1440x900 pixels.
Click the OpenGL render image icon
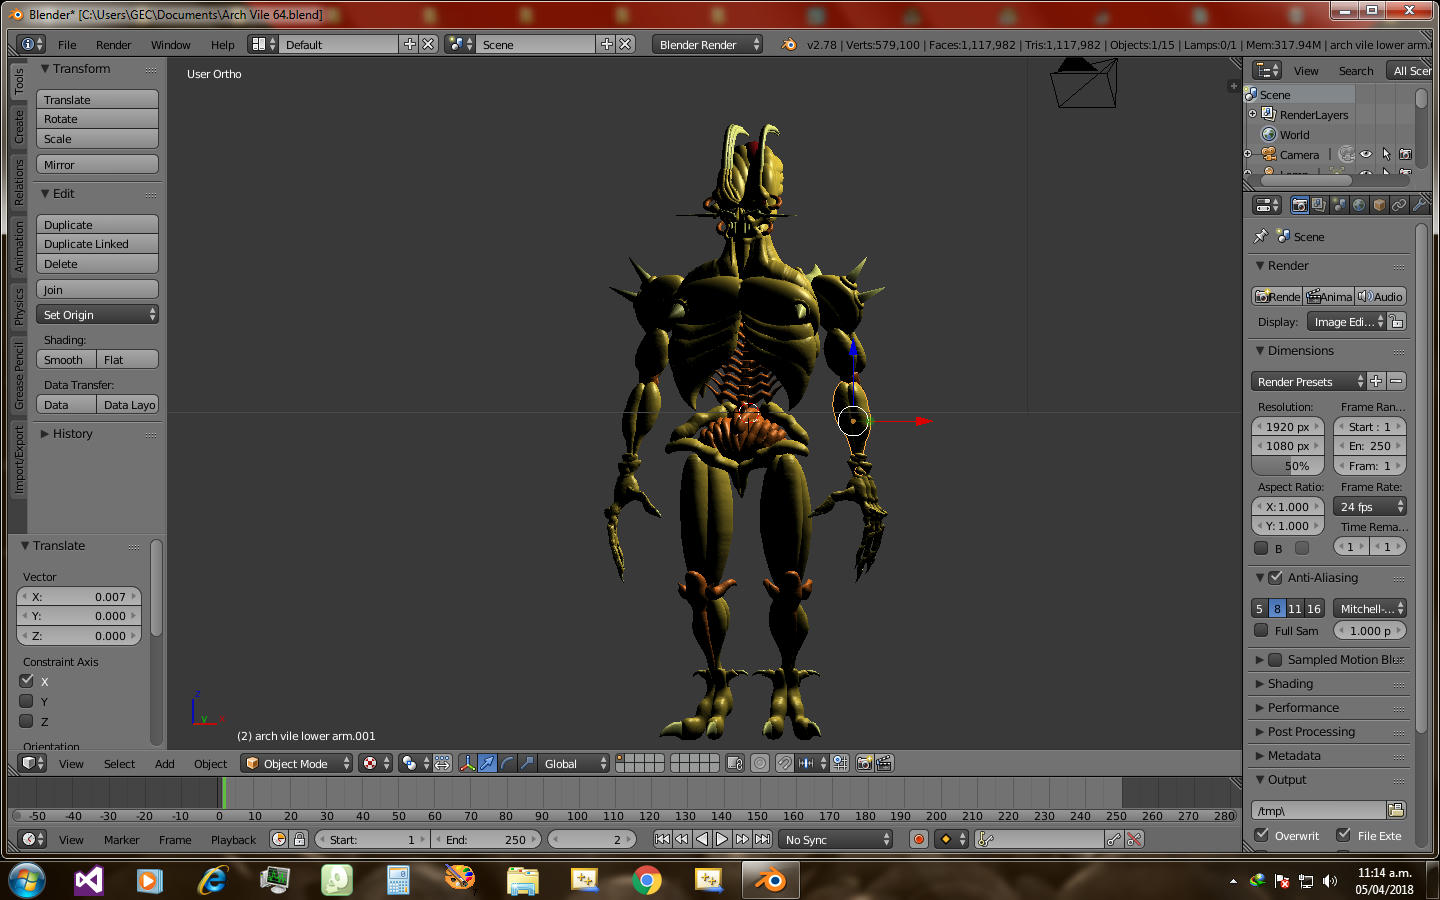tap(865, 763)
